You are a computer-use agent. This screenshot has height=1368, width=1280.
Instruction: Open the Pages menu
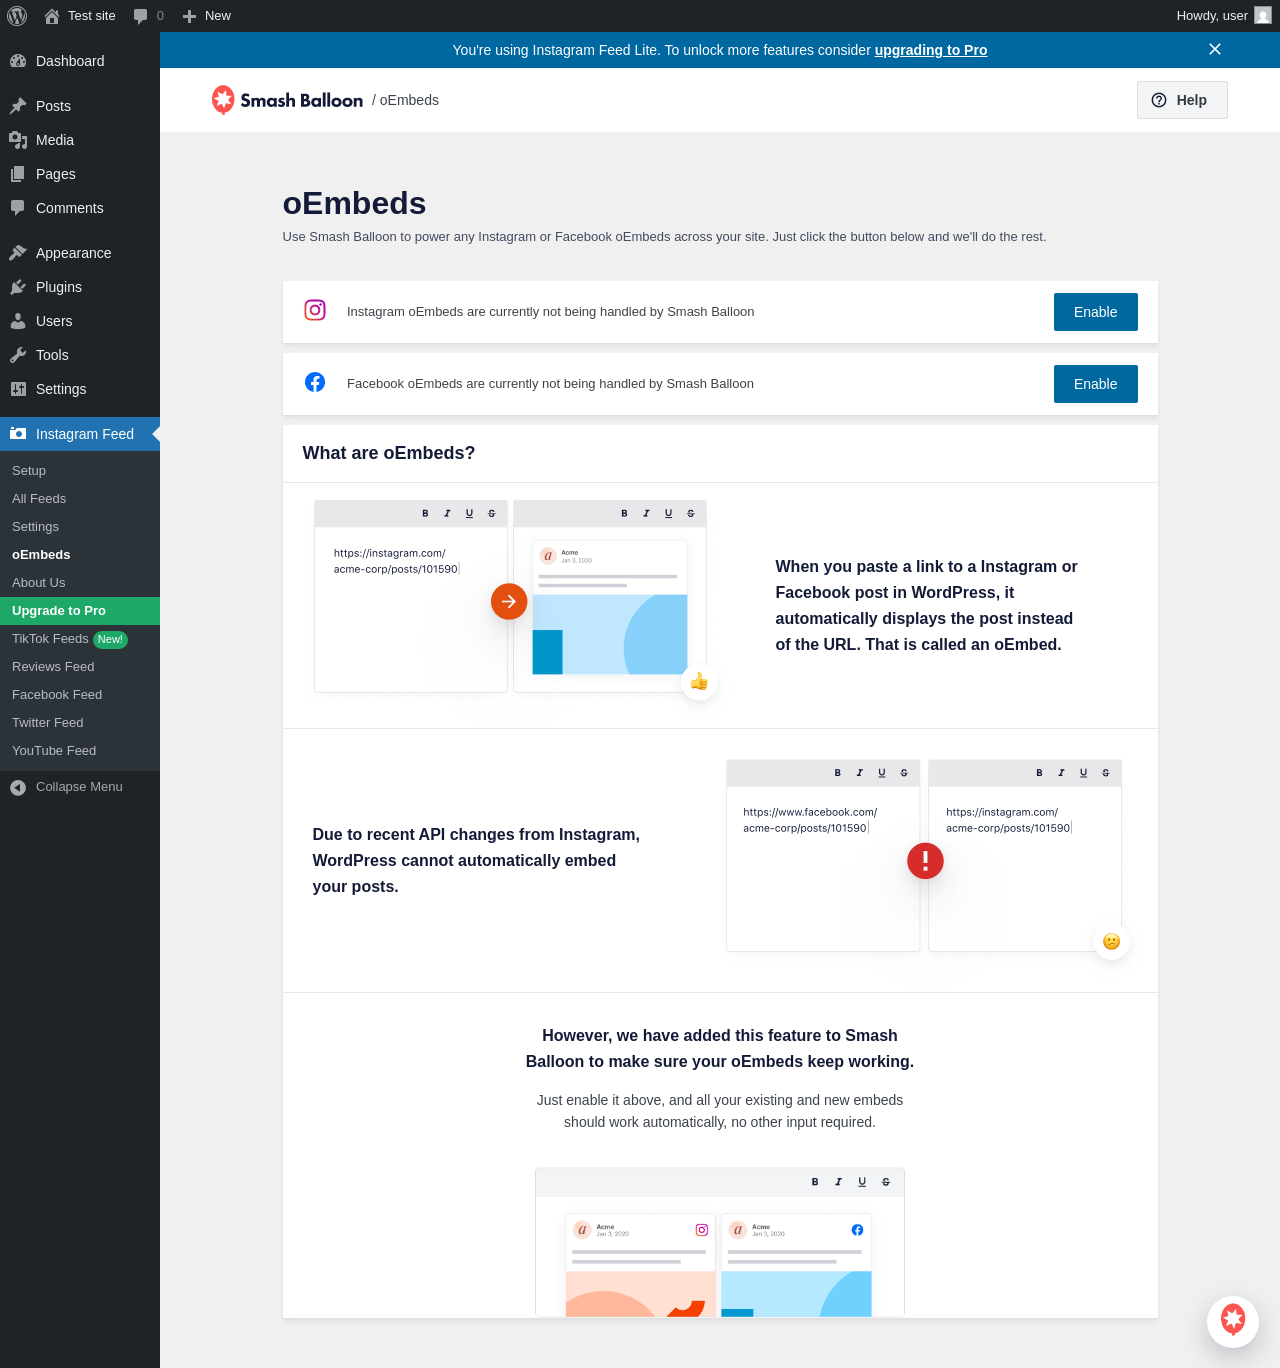(x=80, y=174)
